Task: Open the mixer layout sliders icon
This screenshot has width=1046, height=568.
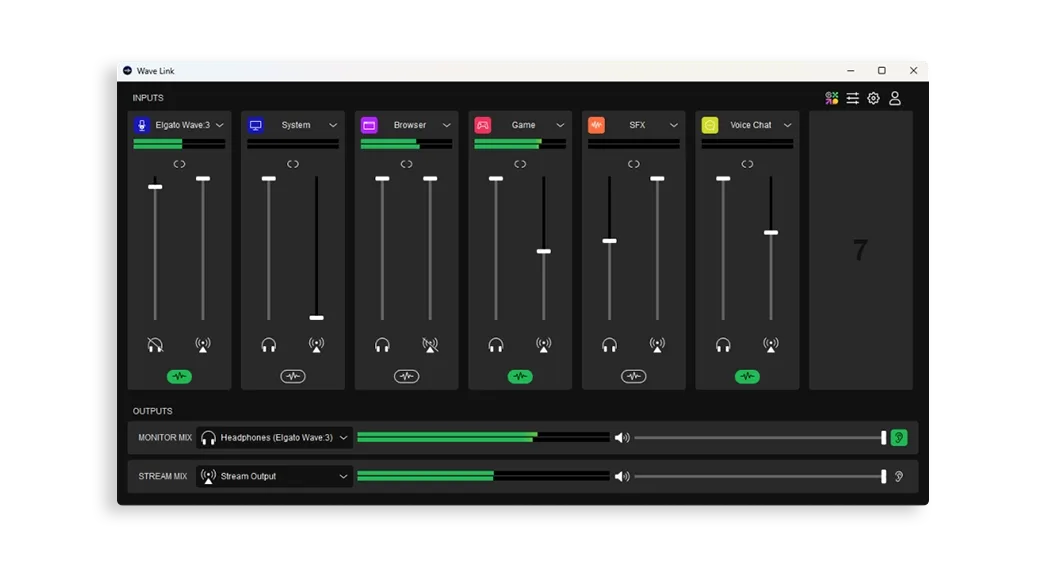Action: click(x=853, y=98)
